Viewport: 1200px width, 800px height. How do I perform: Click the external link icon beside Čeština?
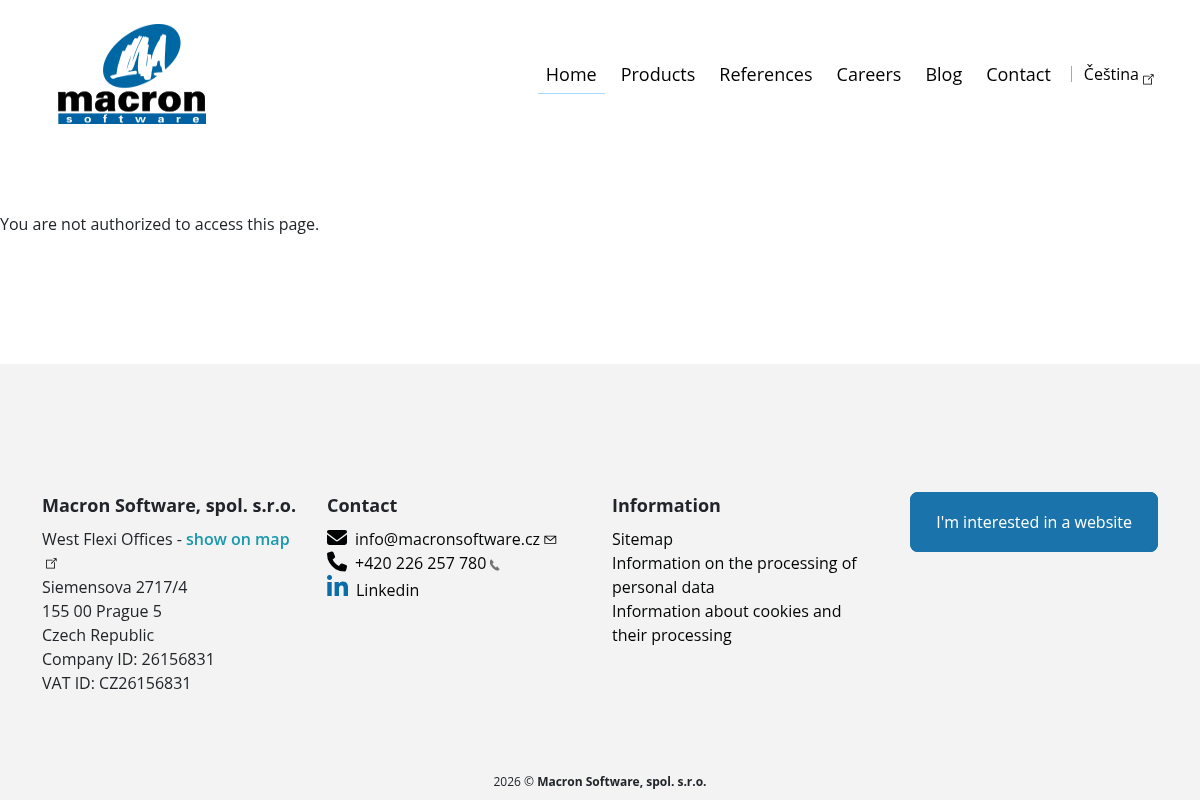(x=1149, y=79)
